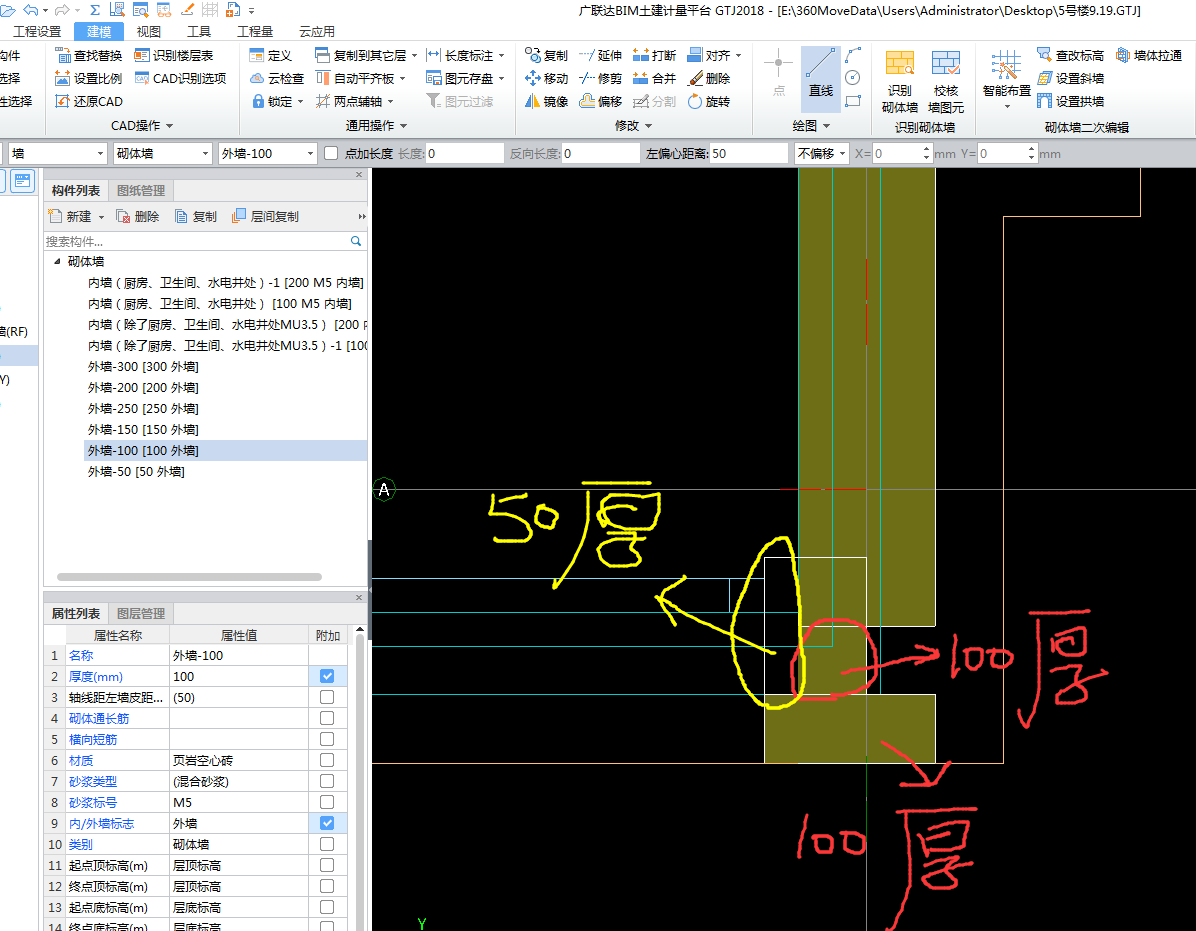The height and width of the screenshot is (931, 1196).
Task: Select 外墙-50 [50 外墙] component
Action: point(136,472)
